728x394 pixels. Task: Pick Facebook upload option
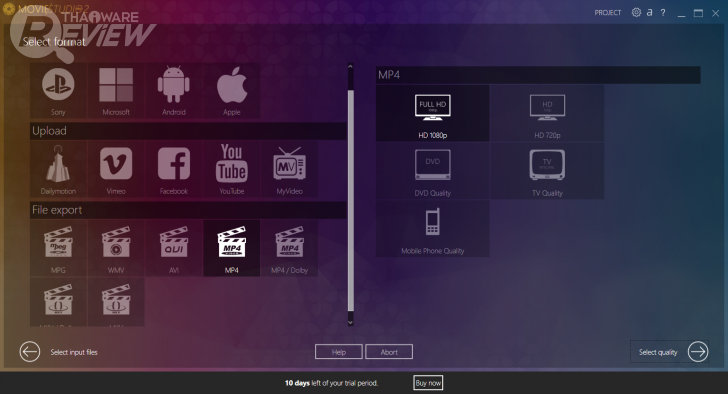click(x=174, y=169)
